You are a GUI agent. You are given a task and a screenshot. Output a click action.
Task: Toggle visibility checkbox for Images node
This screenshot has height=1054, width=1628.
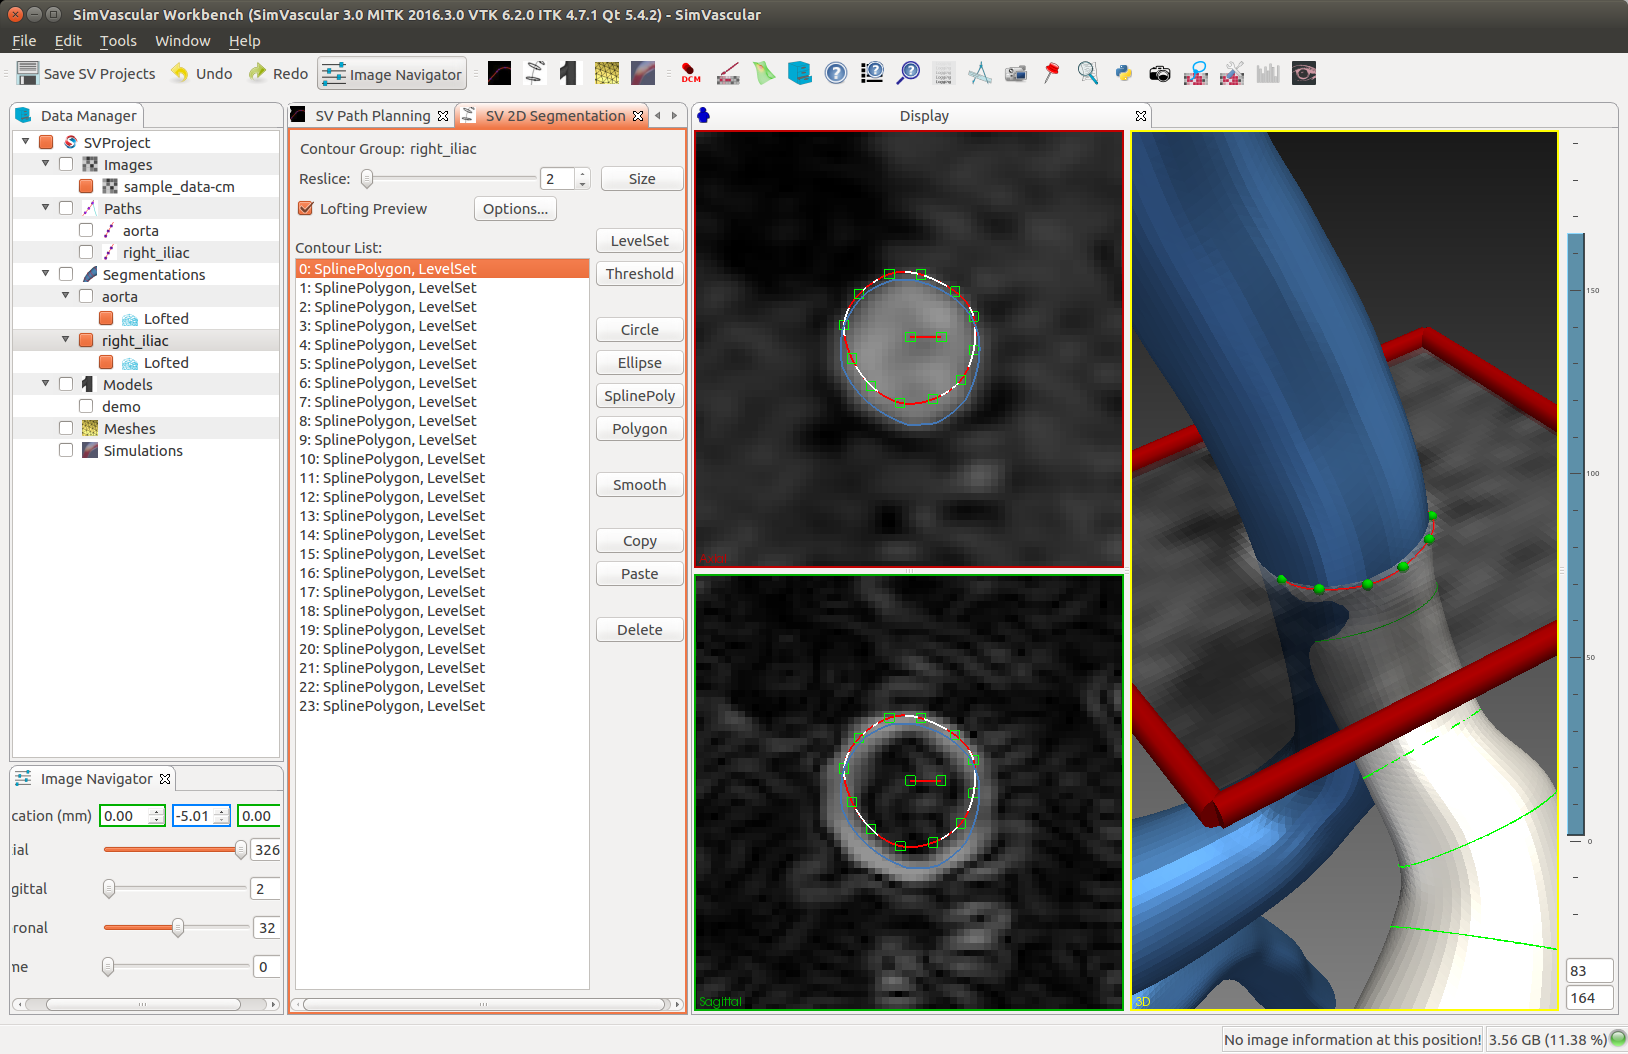[66, 164]
